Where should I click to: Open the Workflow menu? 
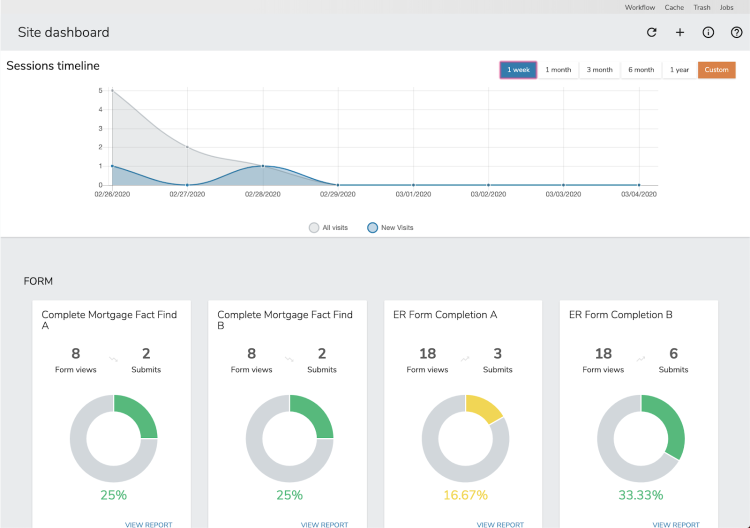click(640, 7)
